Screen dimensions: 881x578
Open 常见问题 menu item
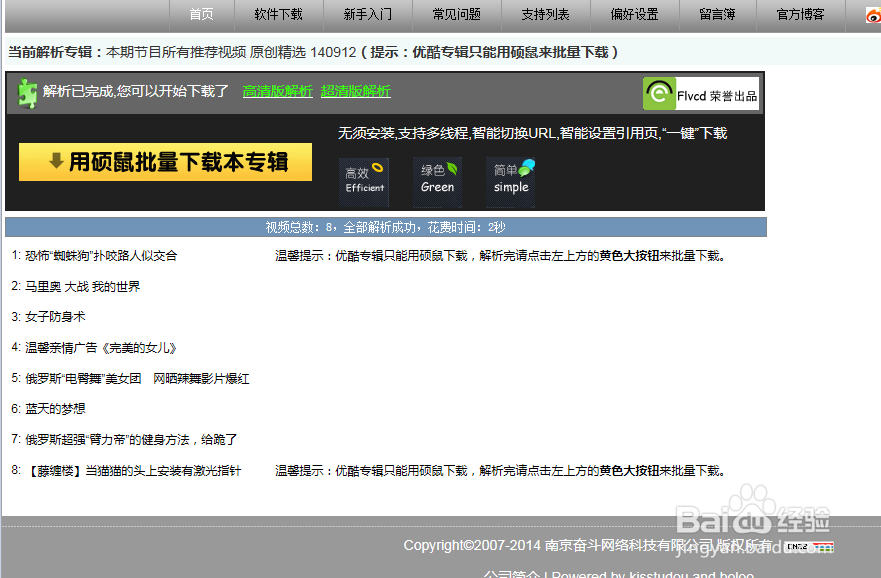[x=456, y=15]
